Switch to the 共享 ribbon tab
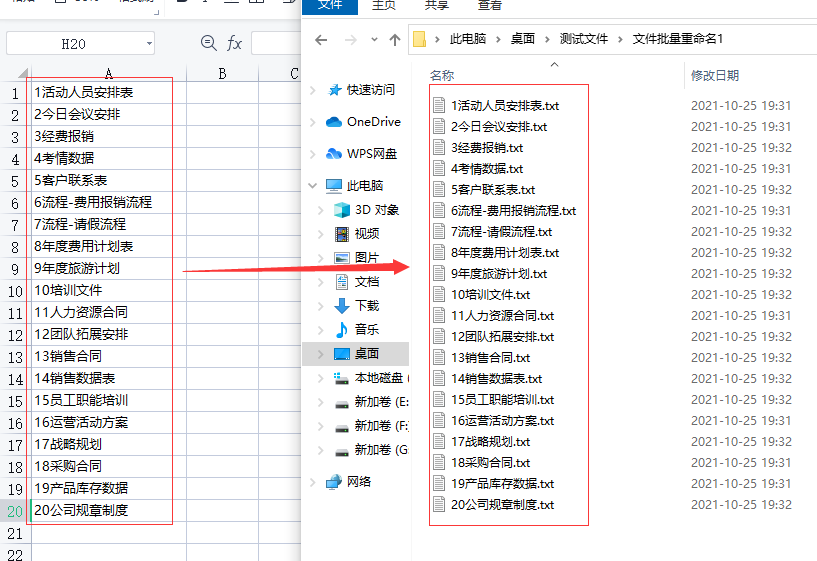The height and width of the screenshot is (561, 817). (436, 6)
